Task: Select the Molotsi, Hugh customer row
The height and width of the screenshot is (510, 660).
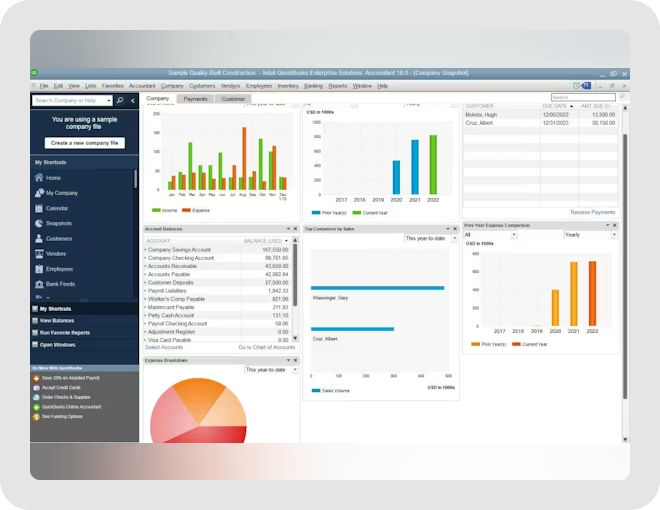Action: [x=540, y=114]
